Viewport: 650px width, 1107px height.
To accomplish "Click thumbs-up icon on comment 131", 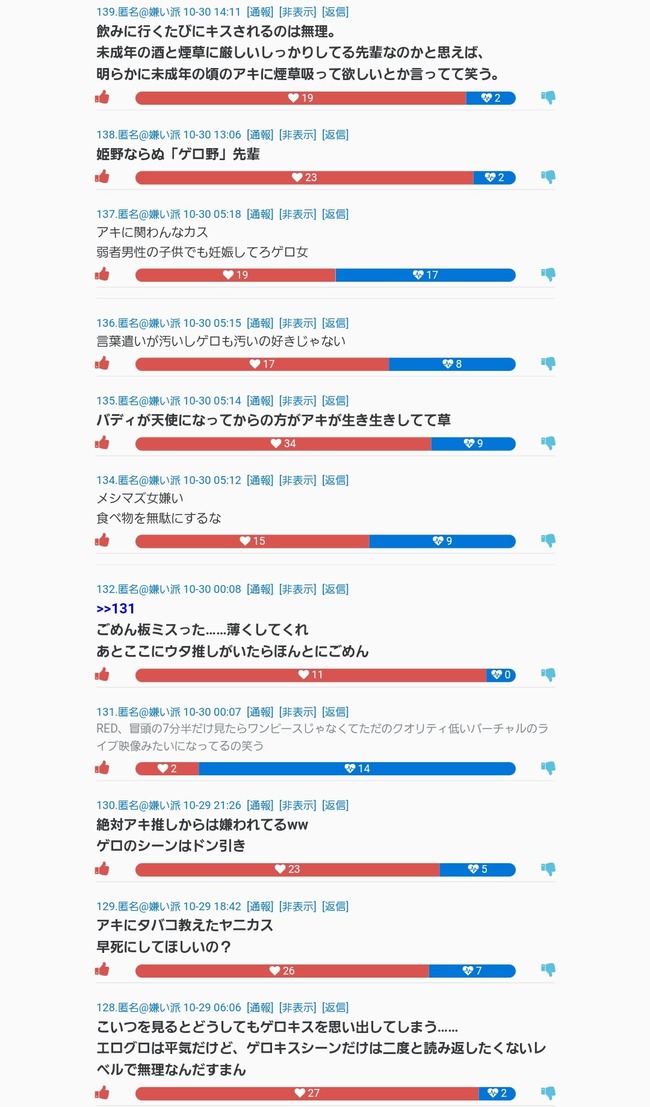I will click(102, 769).
